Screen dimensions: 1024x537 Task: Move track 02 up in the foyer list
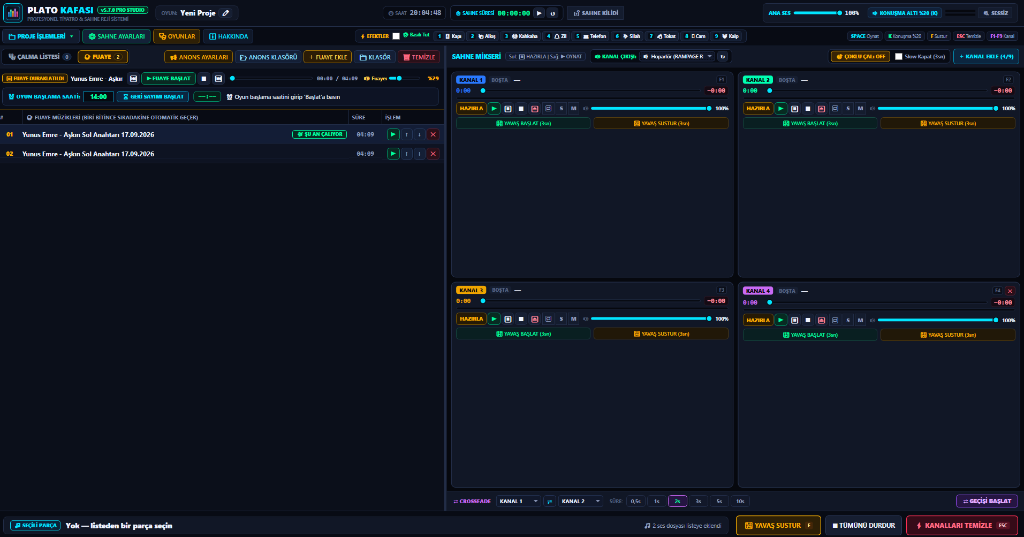click(406, 154)
